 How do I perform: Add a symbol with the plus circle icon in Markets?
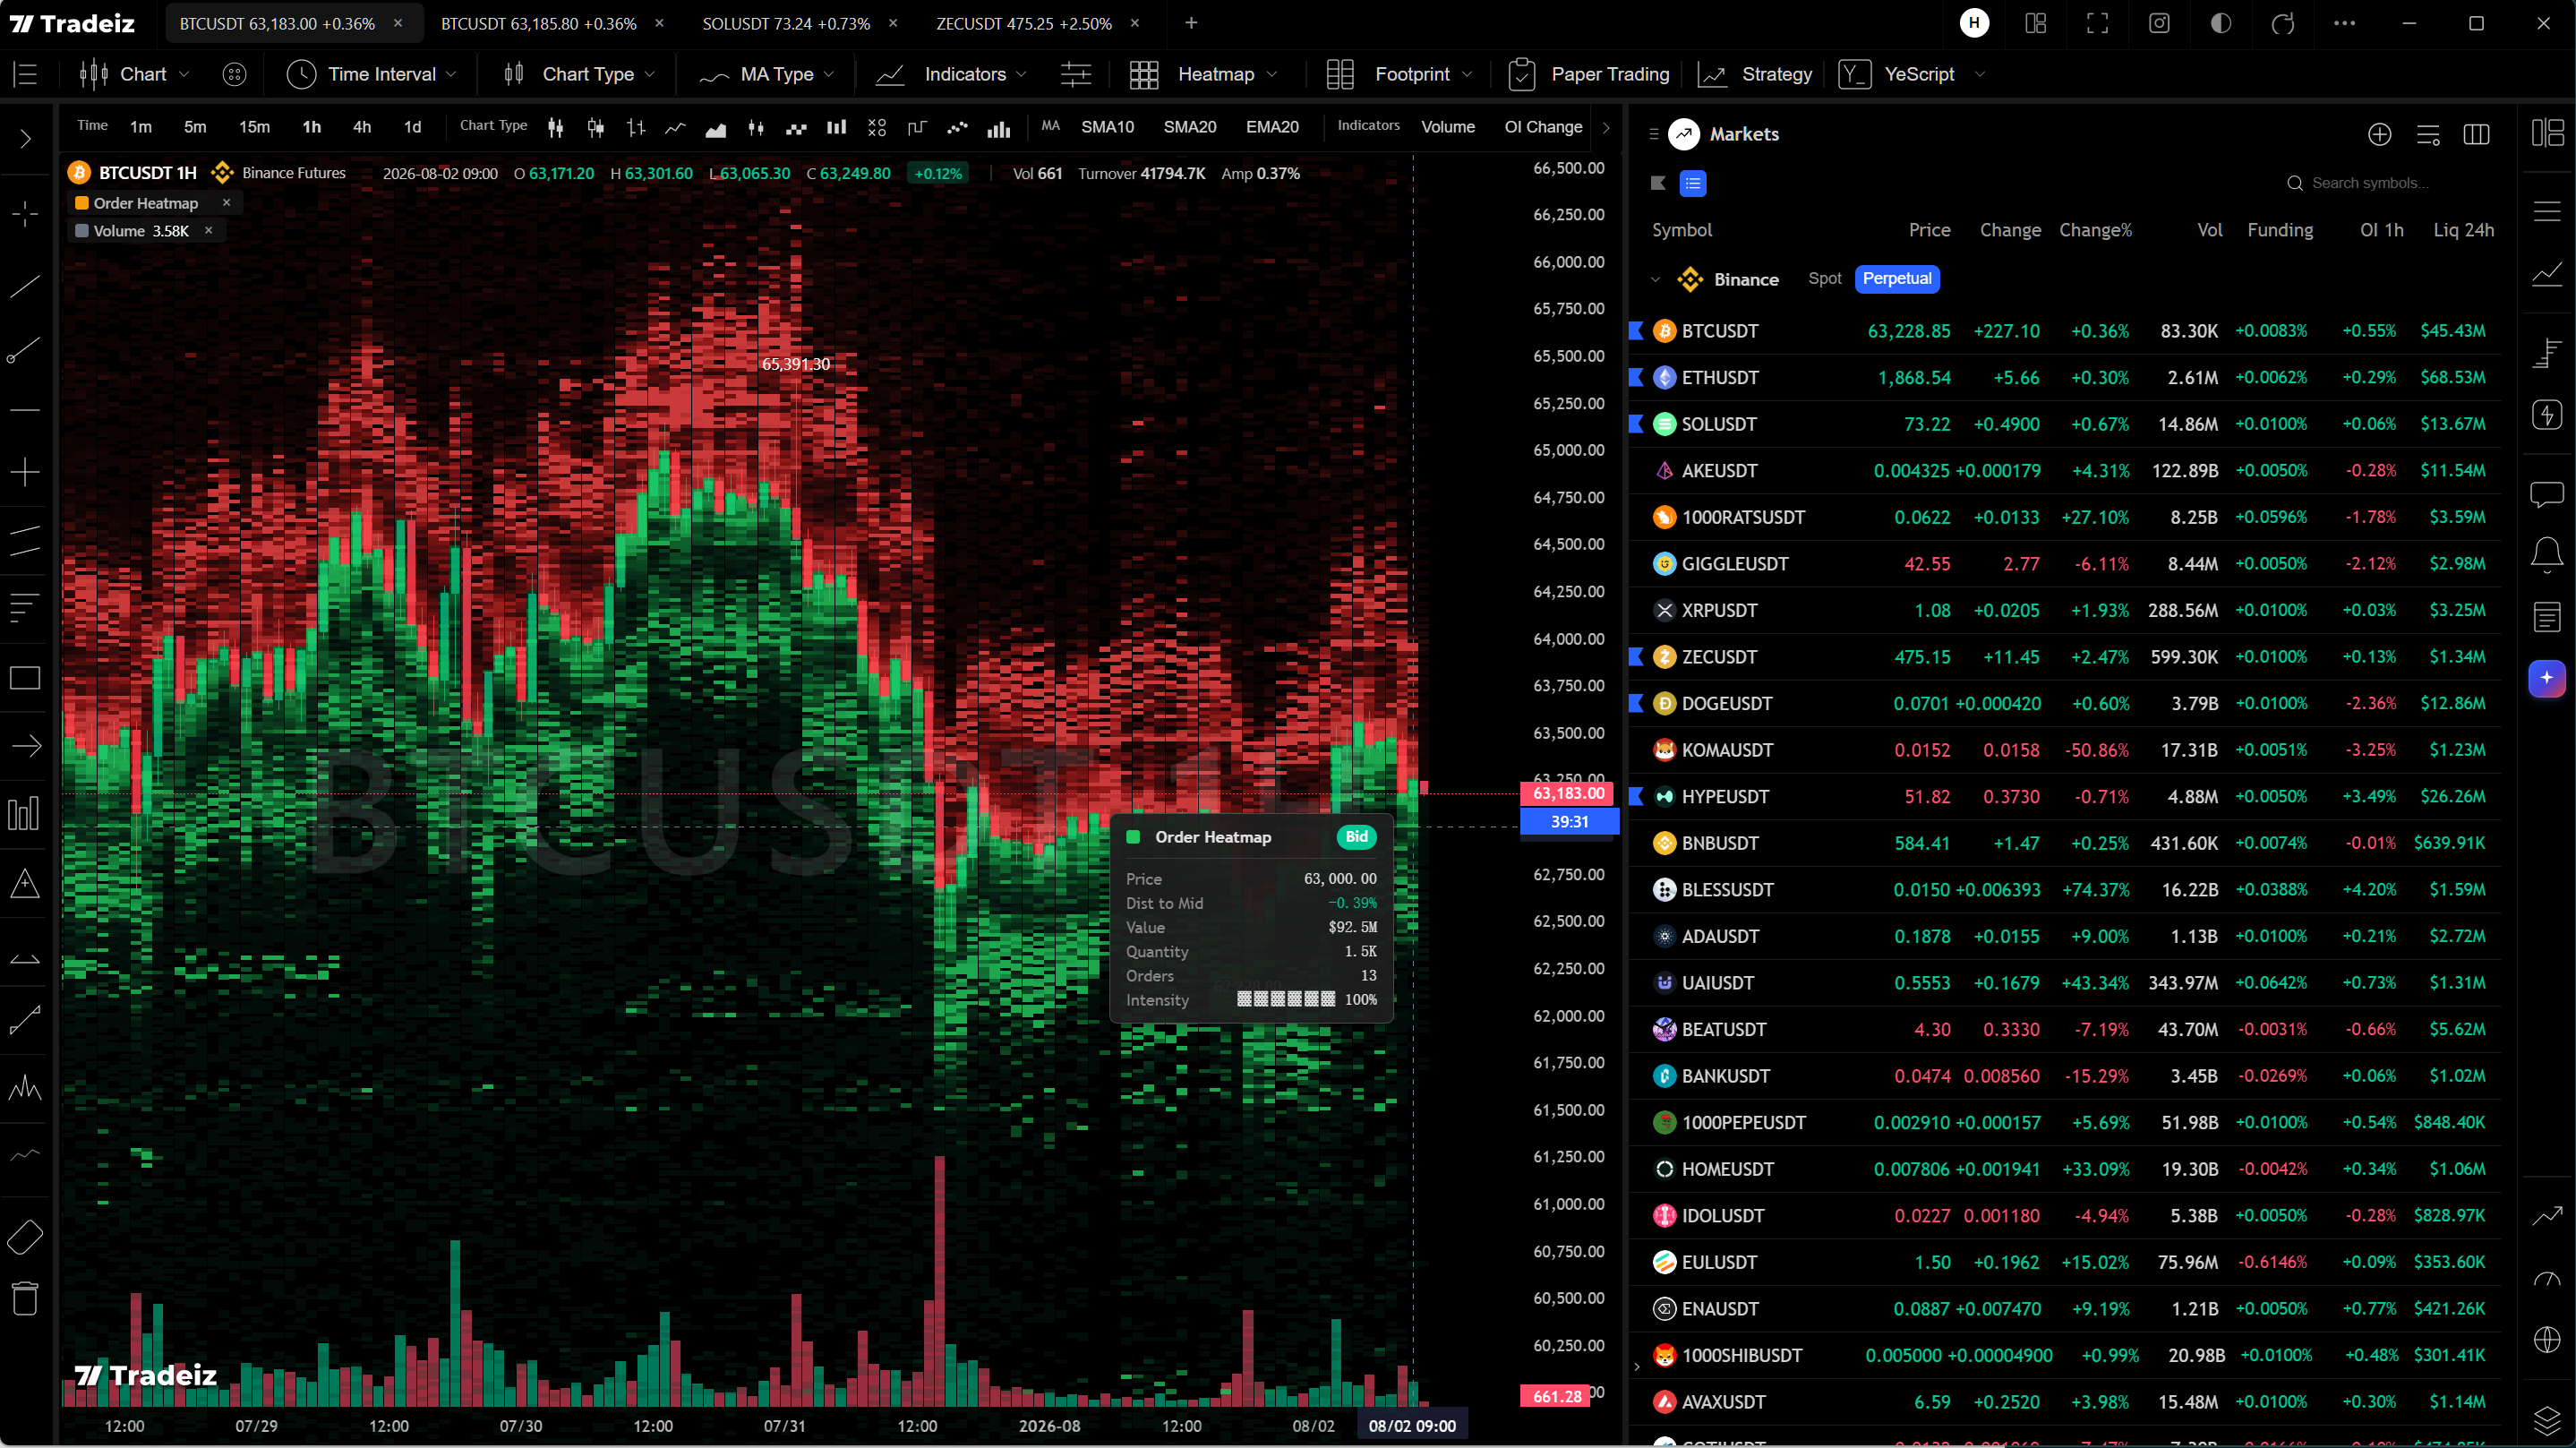(2380, 134)
